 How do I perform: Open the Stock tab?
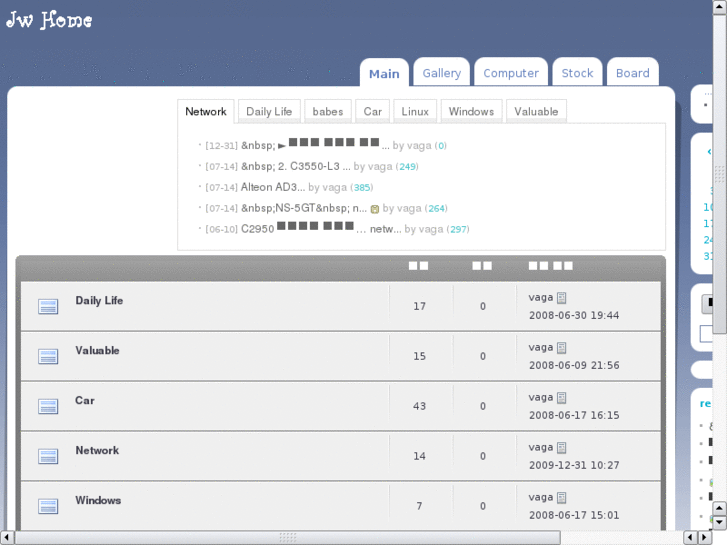pos(577,73)
